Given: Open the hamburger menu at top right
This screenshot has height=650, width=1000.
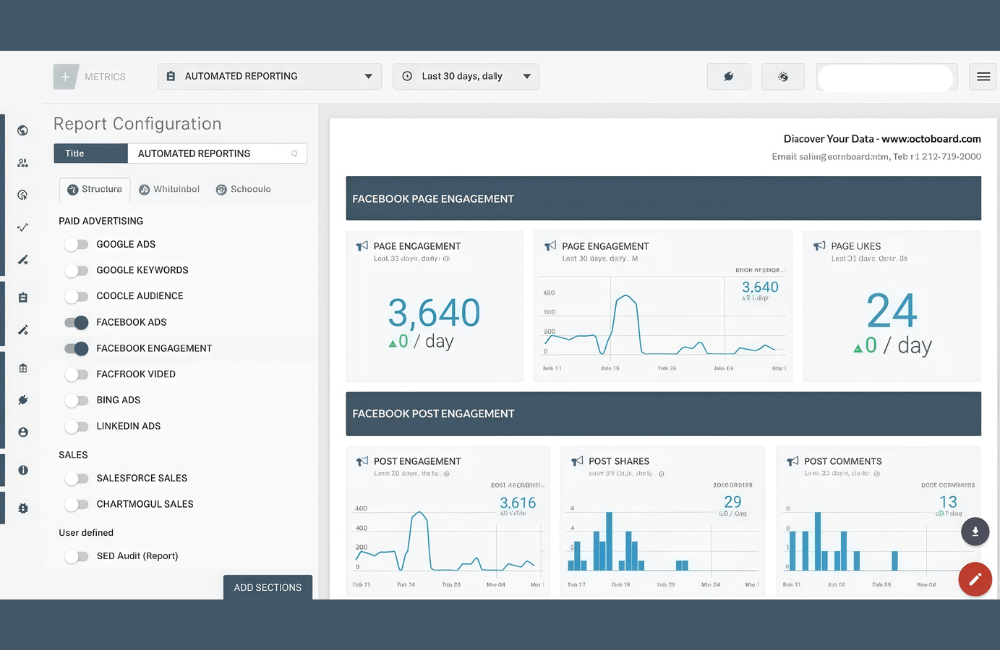Looking at the screenshot, I should point(984,77).
